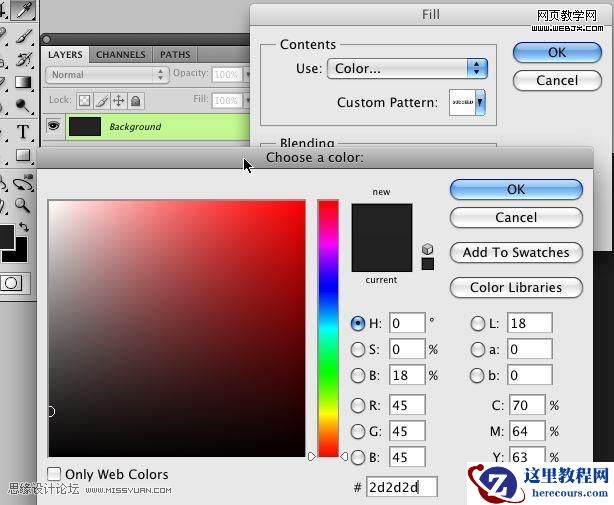This screenshot has width=614, height=505.
Task: Open the Normal blend mode dropdown
Action: coord(107,74)
